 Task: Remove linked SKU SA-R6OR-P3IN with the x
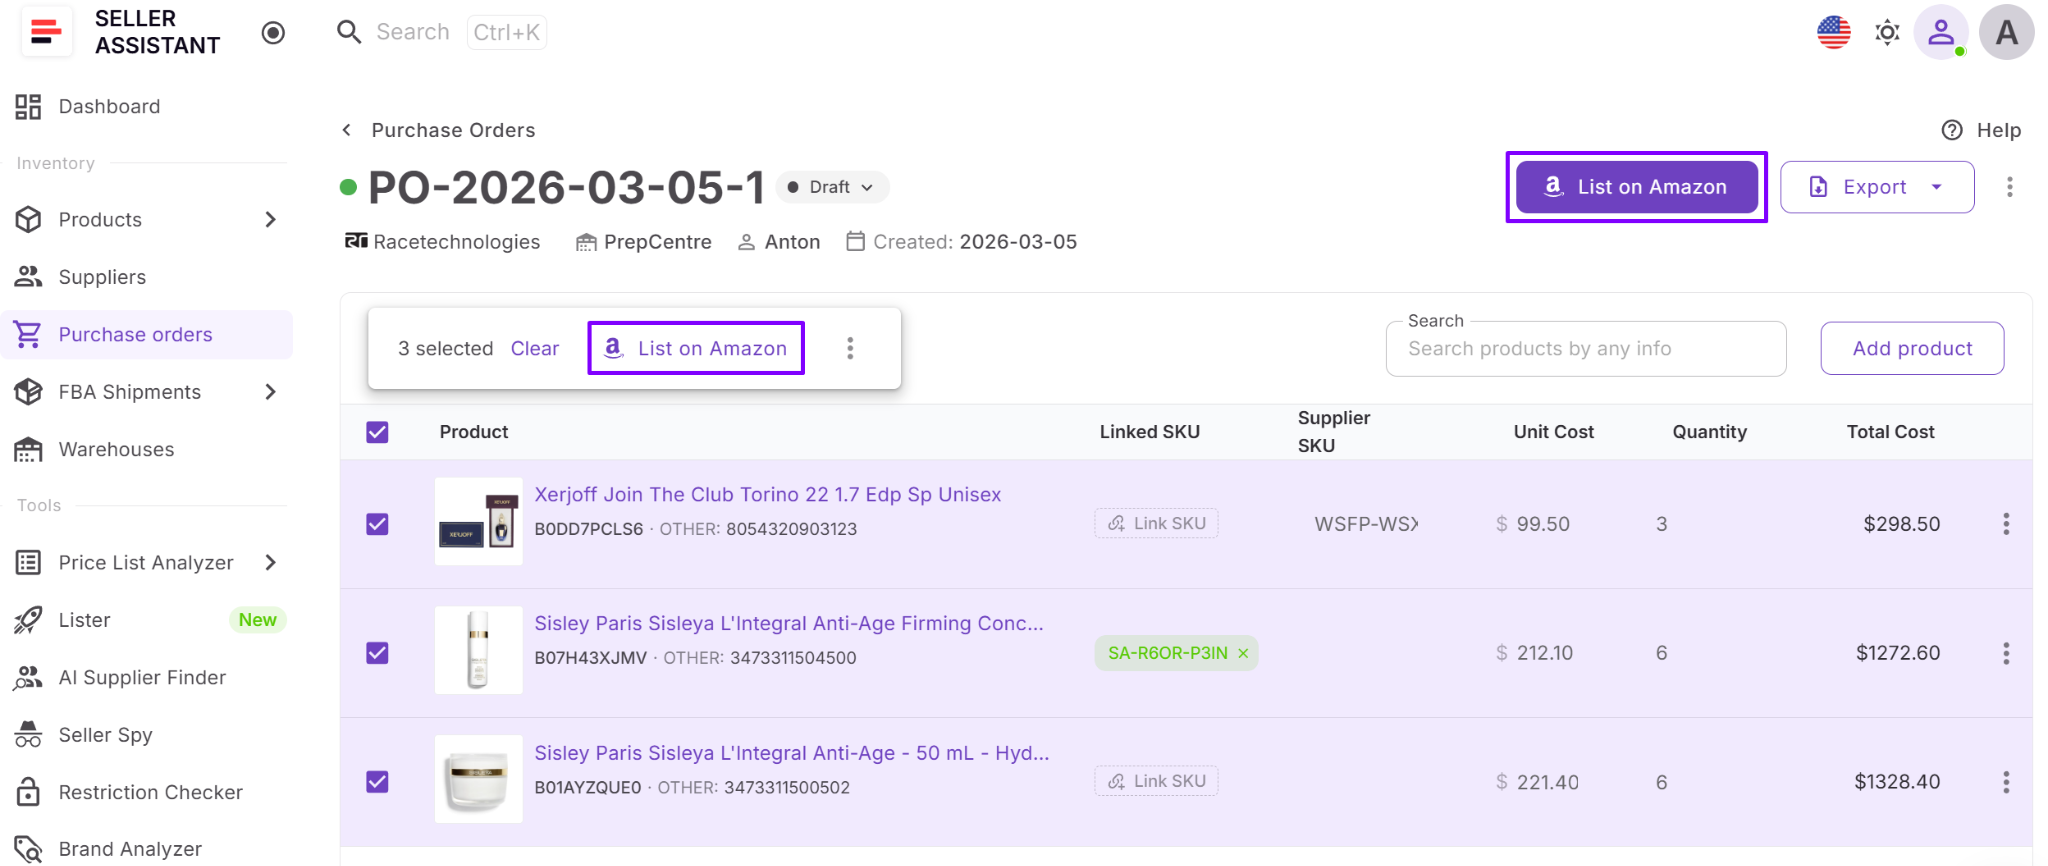[1243, 653]
